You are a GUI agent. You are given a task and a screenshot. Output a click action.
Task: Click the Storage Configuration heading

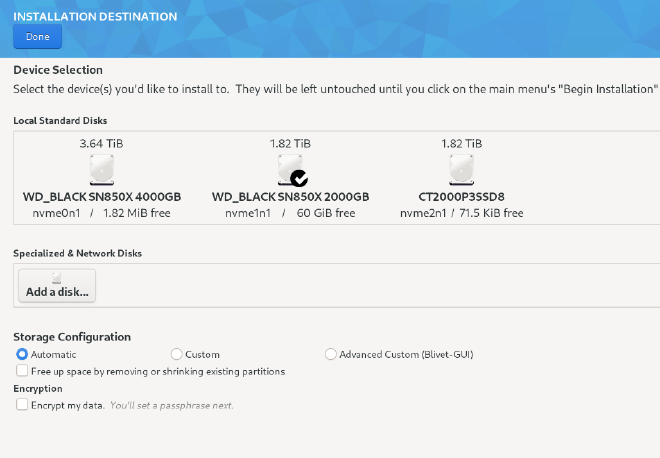(72, 337)
